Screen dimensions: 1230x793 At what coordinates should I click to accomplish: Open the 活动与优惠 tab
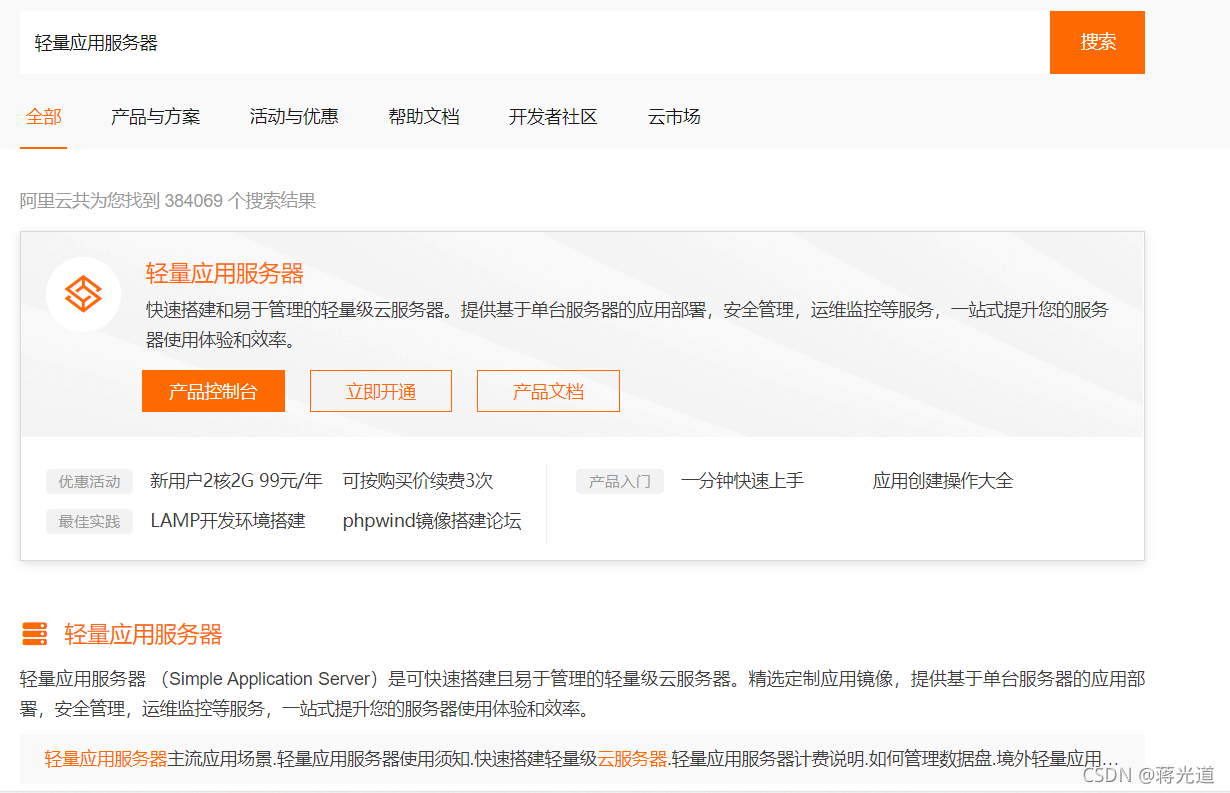point(294,117)
